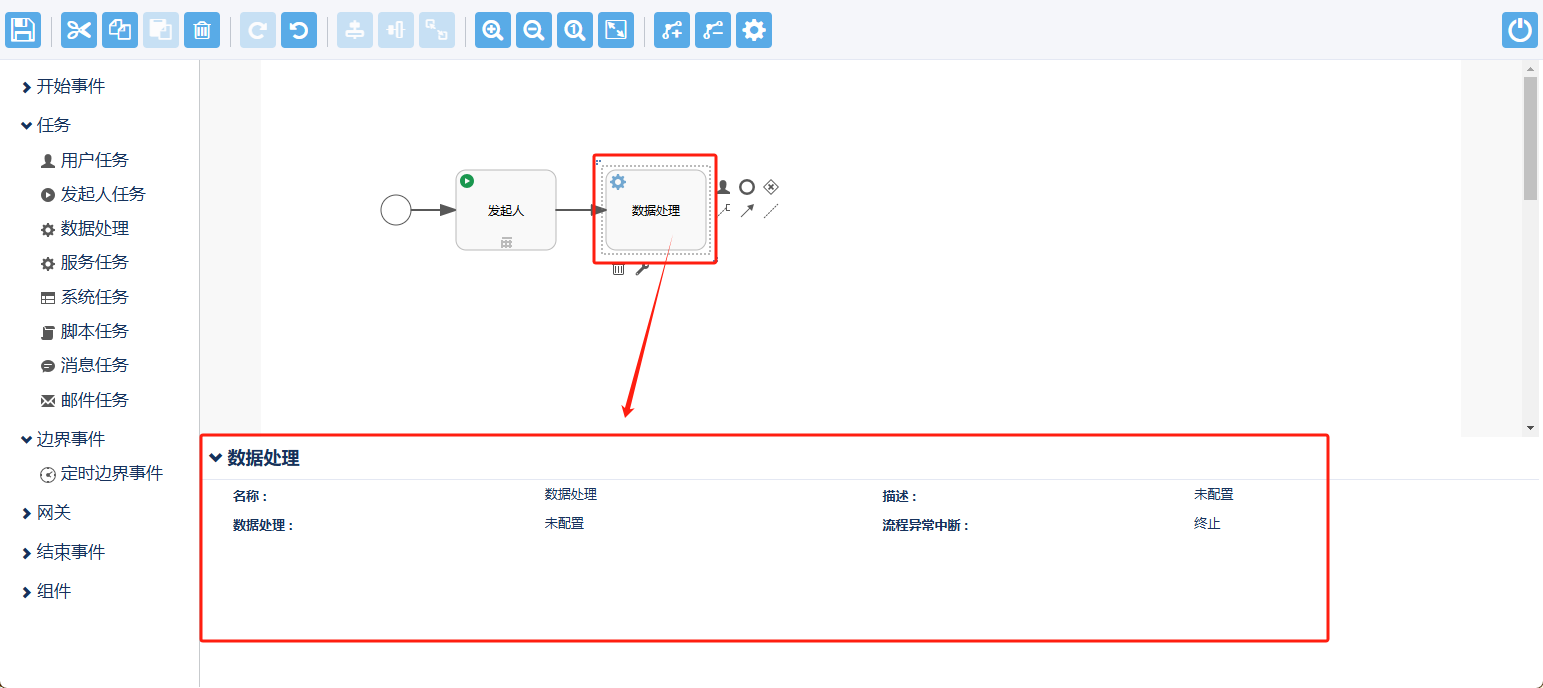Cut the selected element with the scissors icon

[x=79, y=30]
